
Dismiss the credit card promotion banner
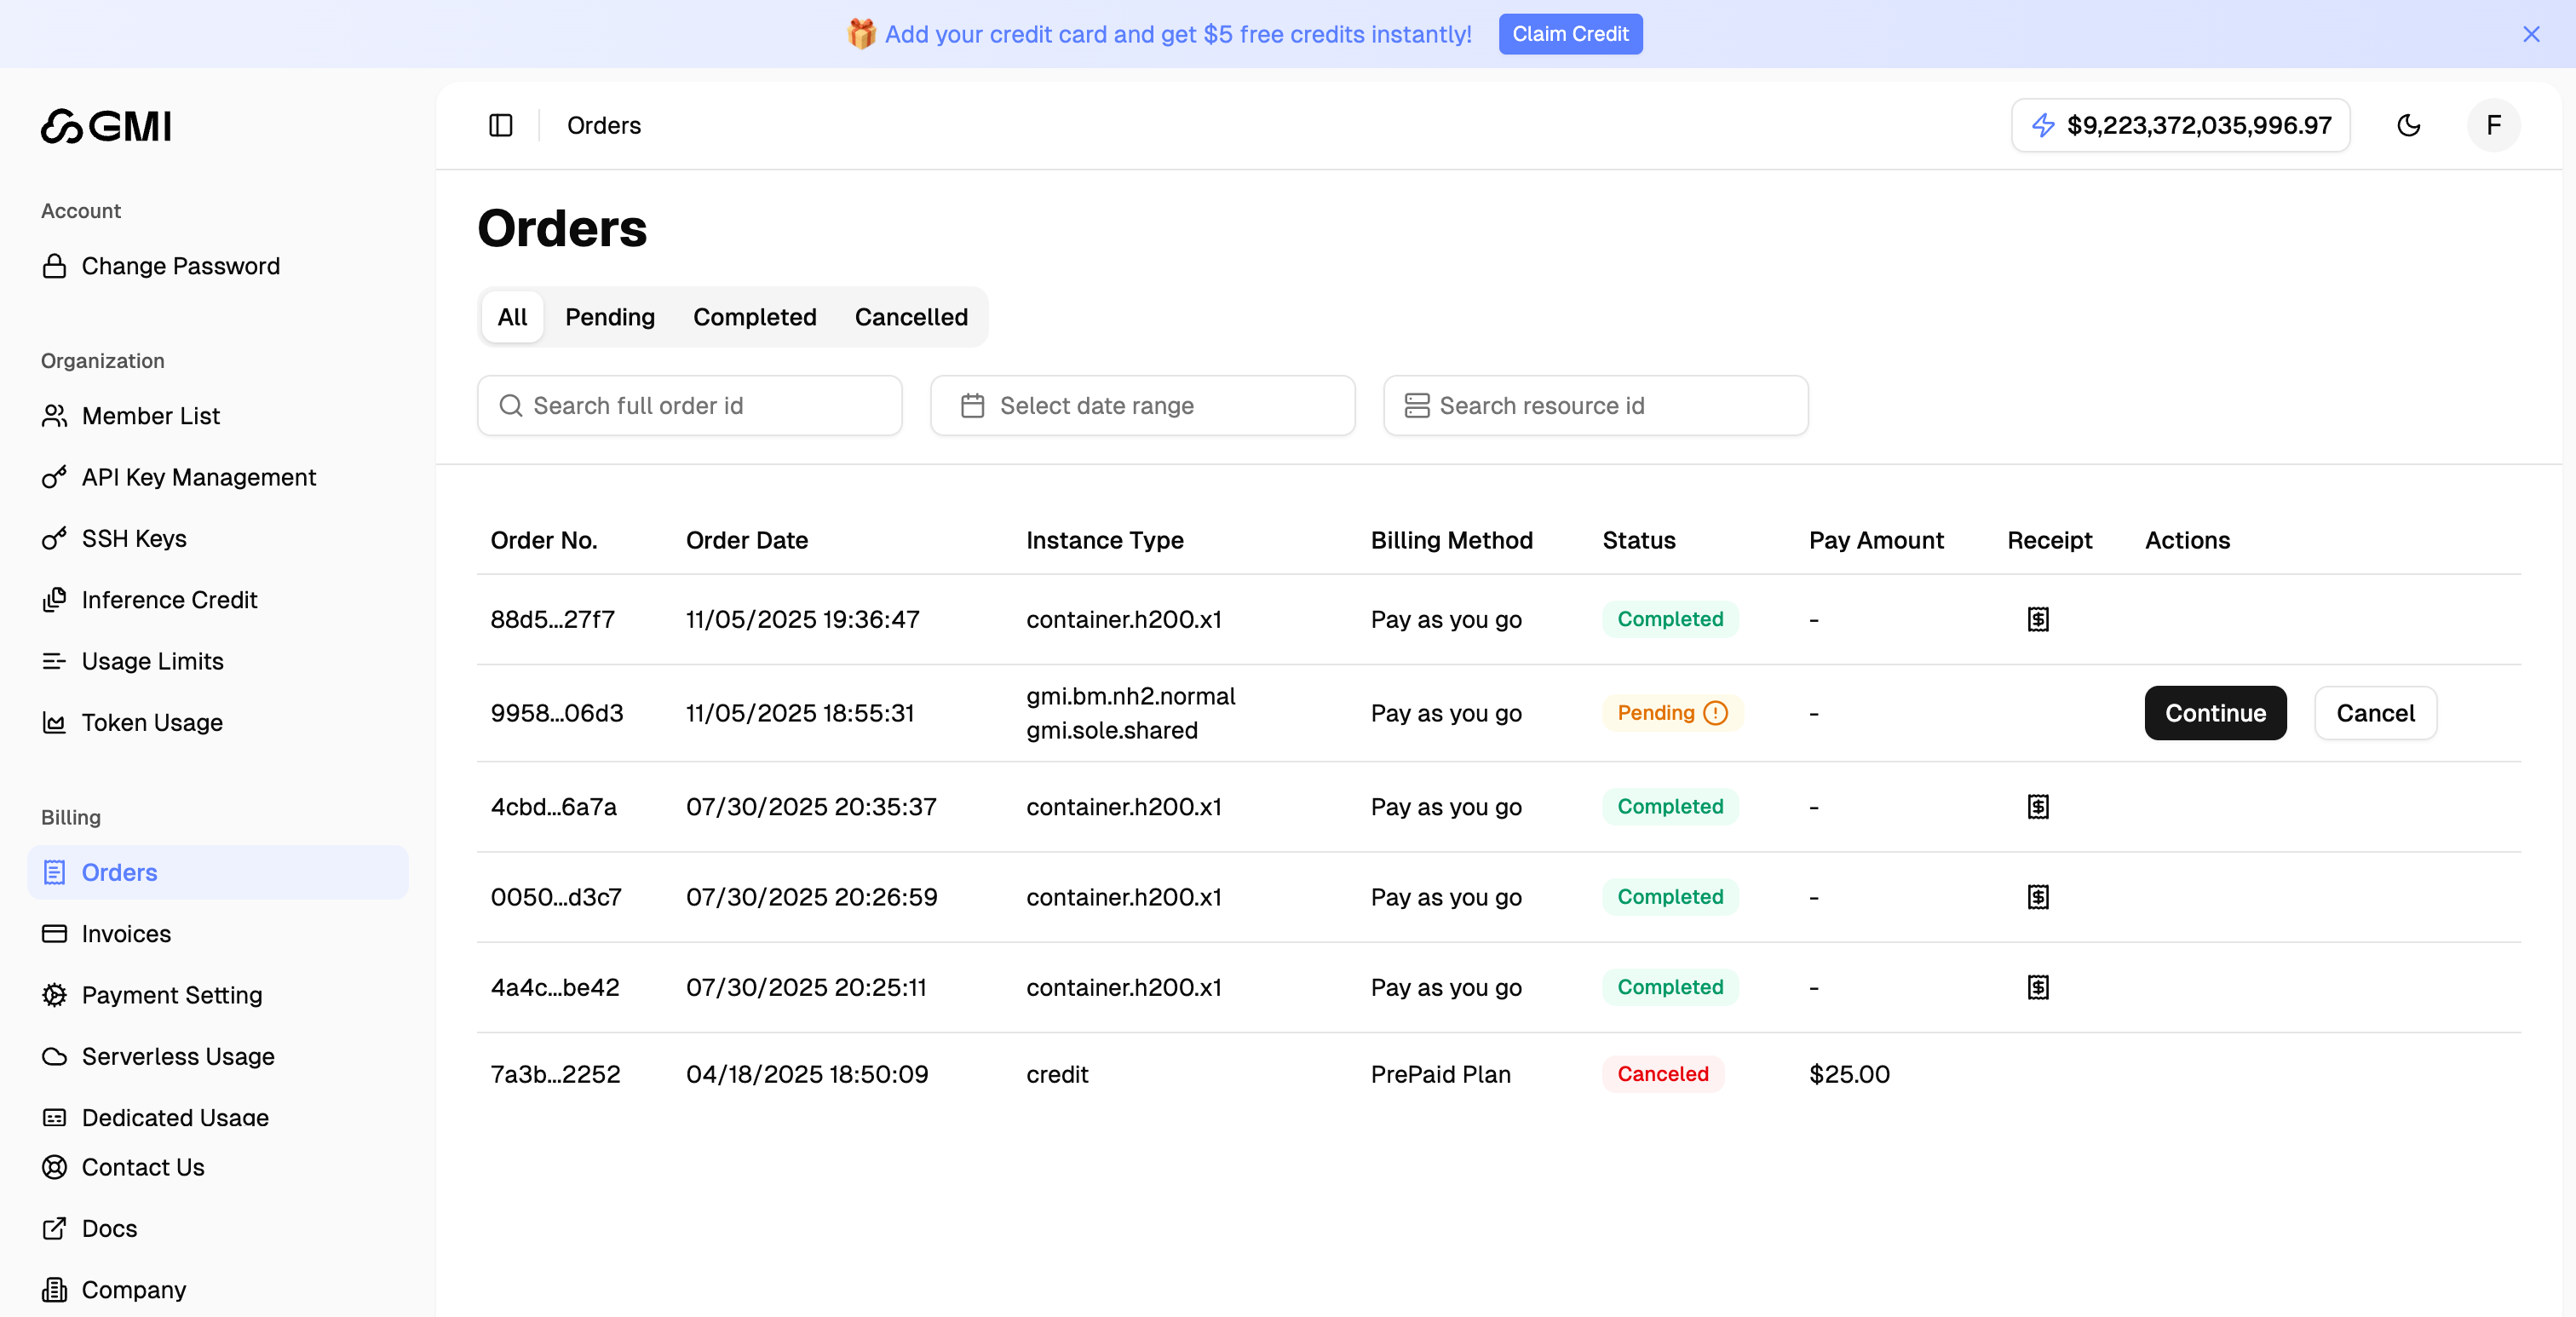coord(2531,33)
